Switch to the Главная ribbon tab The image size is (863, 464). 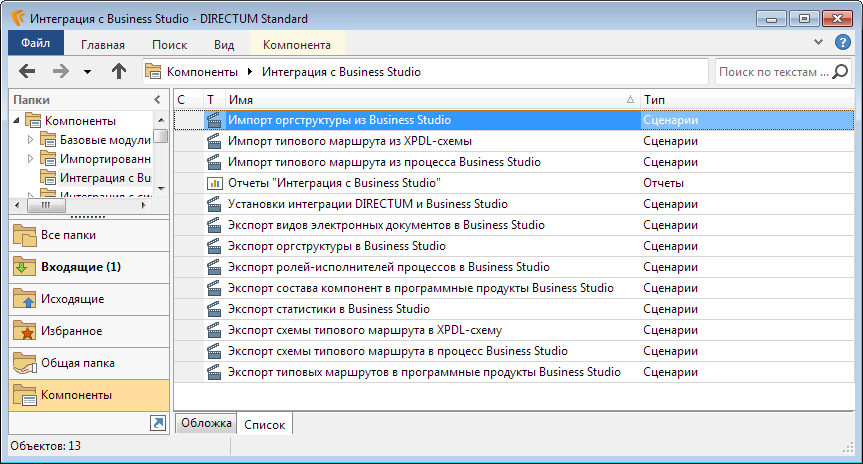(103, 45)
